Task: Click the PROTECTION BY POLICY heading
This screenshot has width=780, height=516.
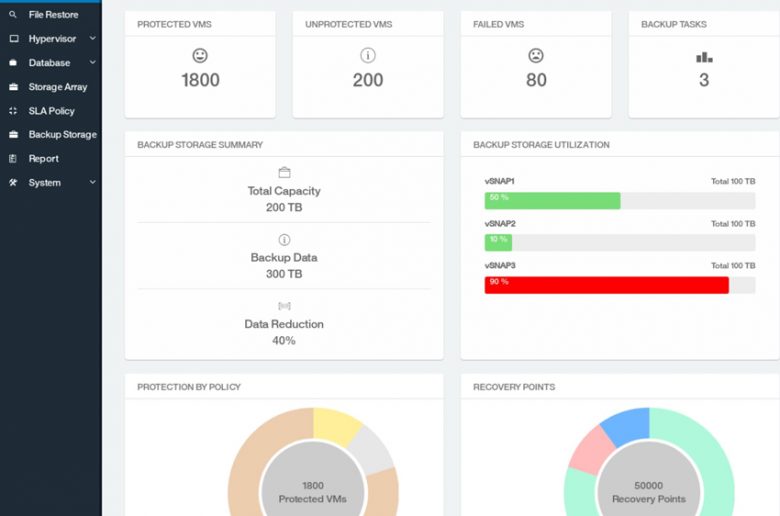Action: coord(189,387)
